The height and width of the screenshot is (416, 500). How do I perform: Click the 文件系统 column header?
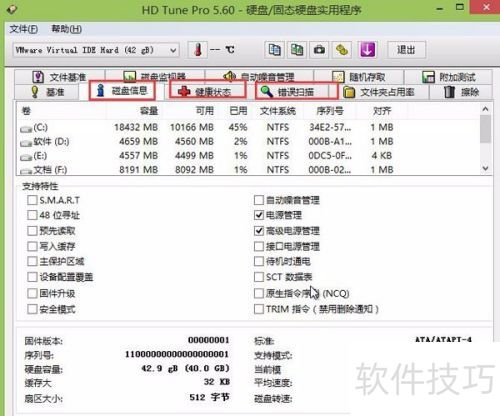[278, 111]
